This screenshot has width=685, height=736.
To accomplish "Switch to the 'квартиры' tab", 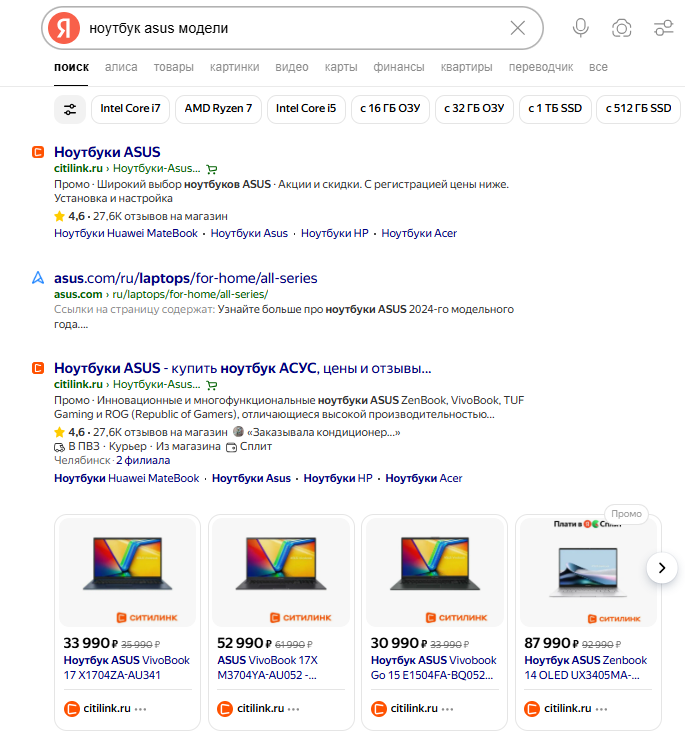I will (466, 67).
